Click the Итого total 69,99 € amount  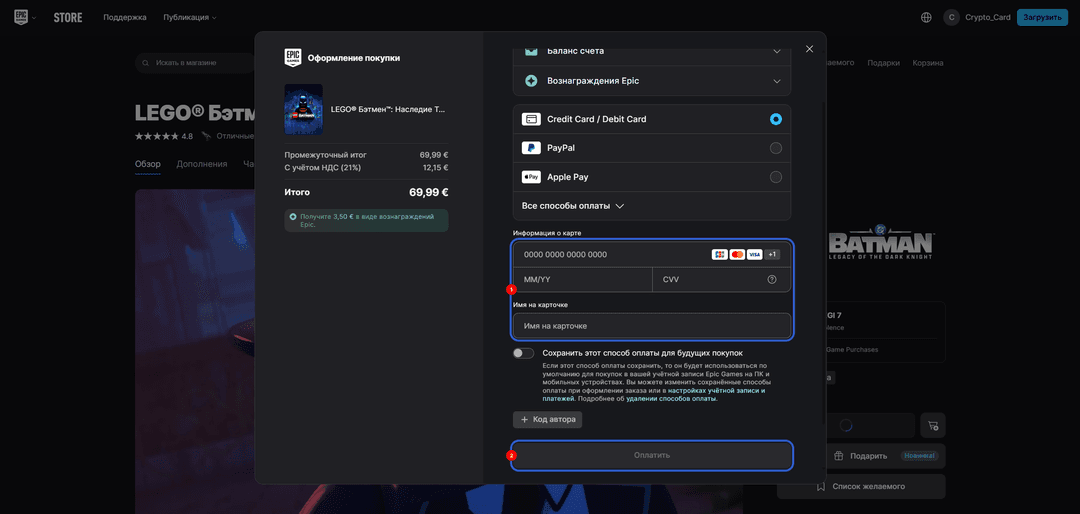coord(428,193)
